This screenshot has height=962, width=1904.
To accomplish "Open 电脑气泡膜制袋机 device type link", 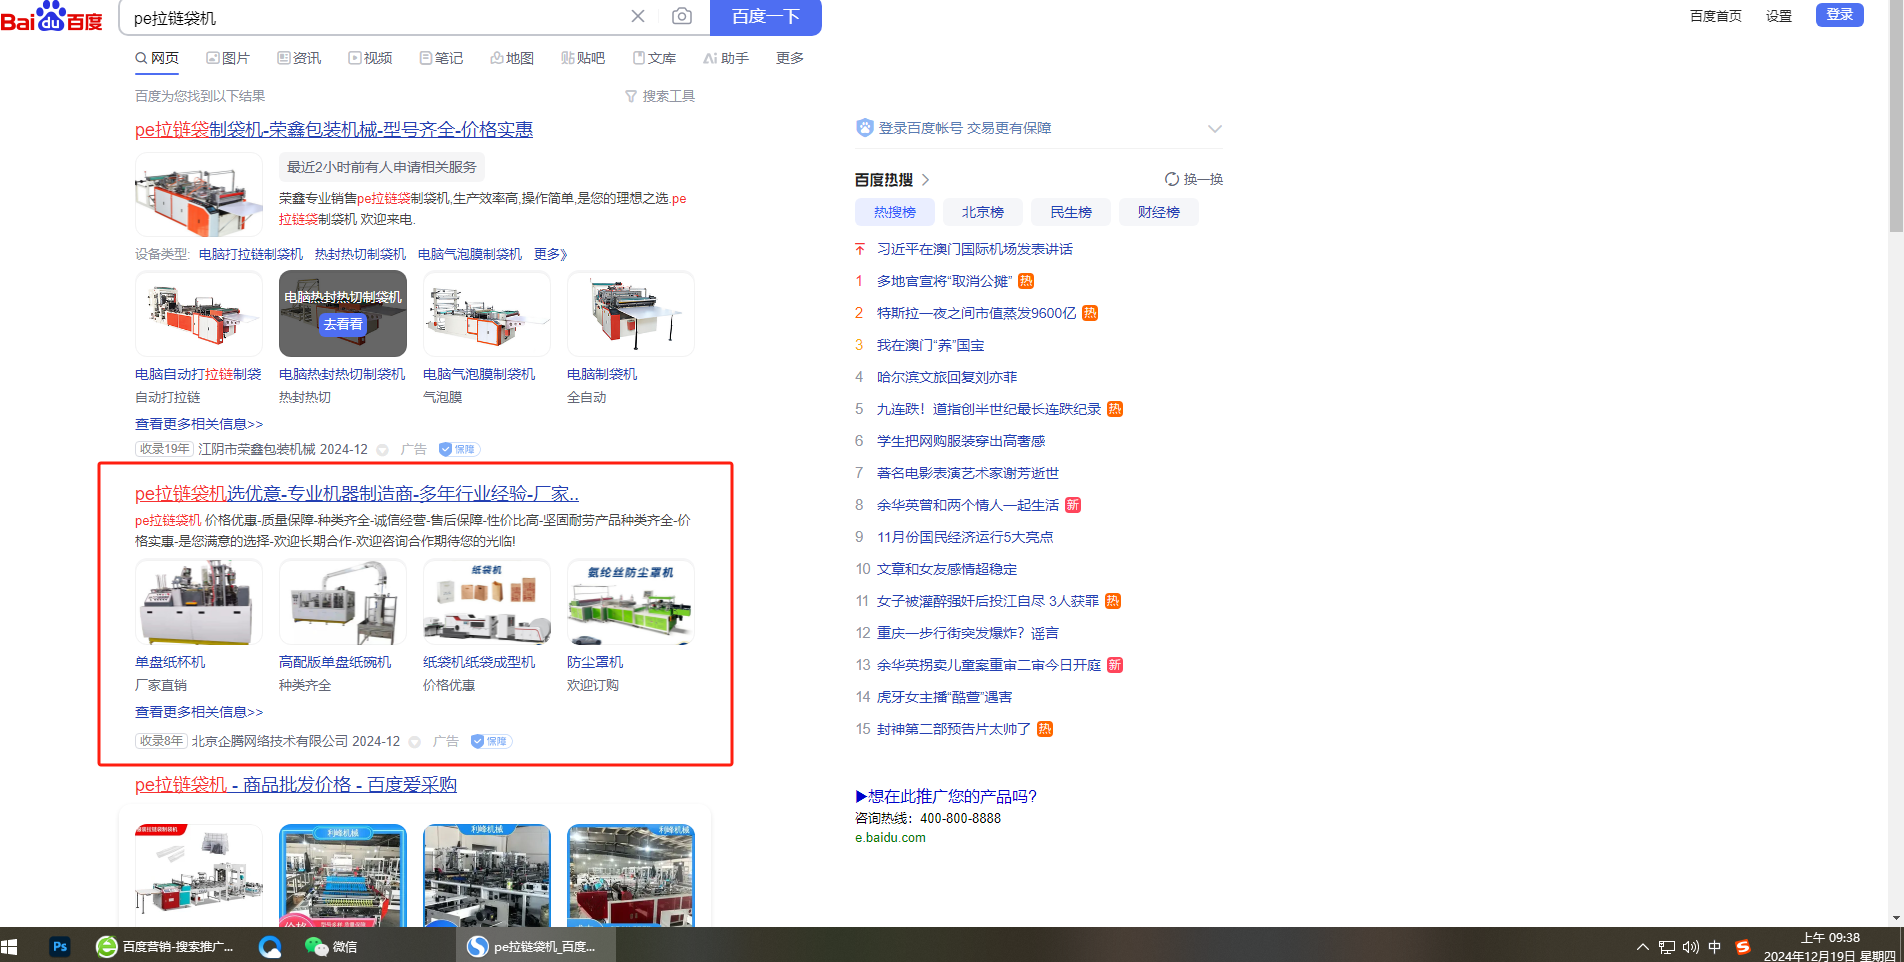I will pos(470,254).
